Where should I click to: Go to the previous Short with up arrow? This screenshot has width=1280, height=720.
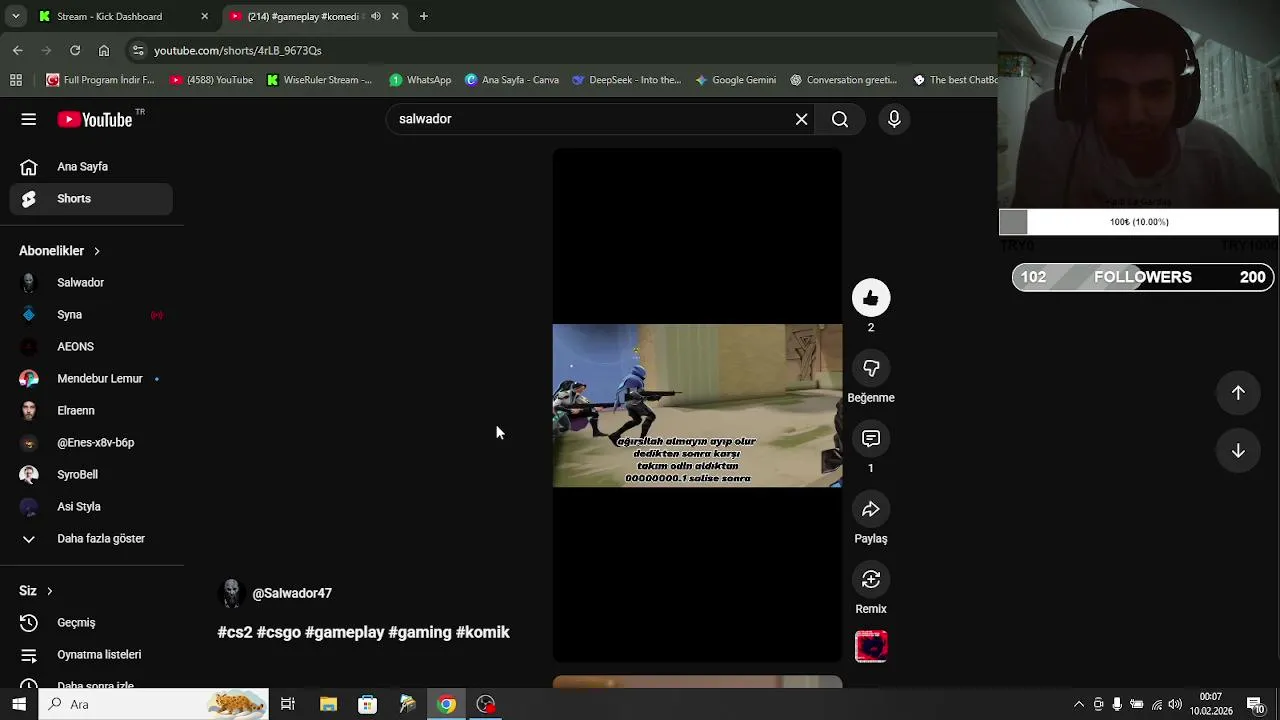(x=1238, y=393)
